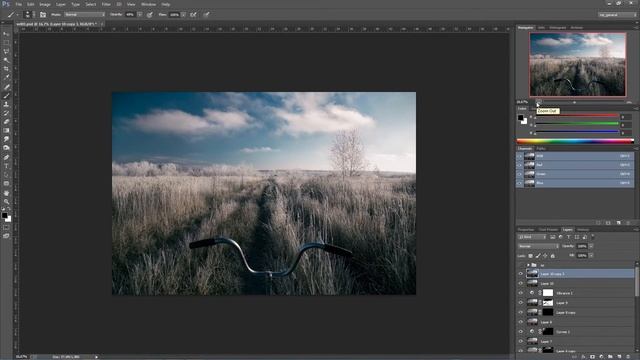
Task: Open the Window menu
Action: point(148,4)
